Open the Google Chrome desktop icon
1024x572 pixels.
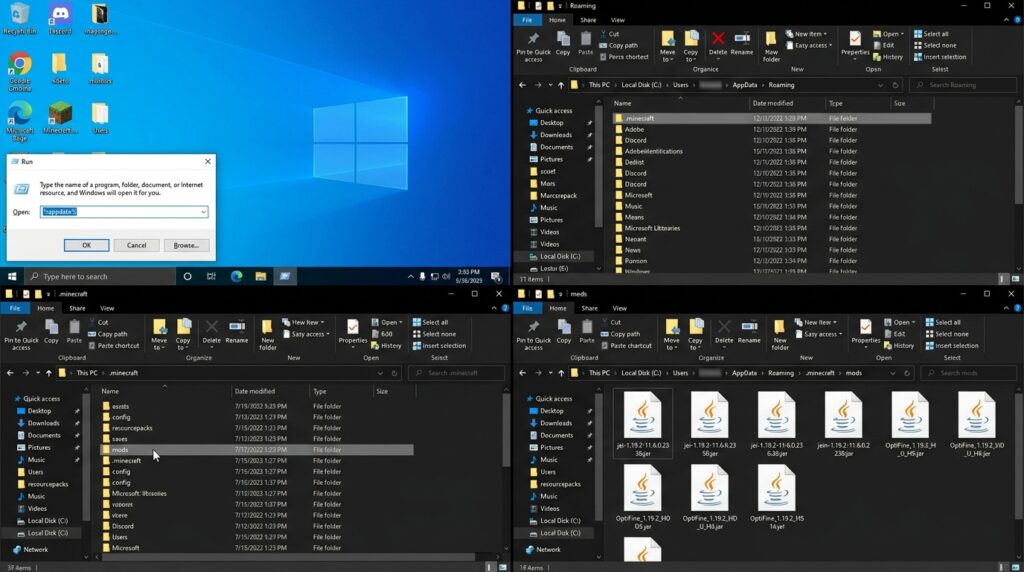20,72
